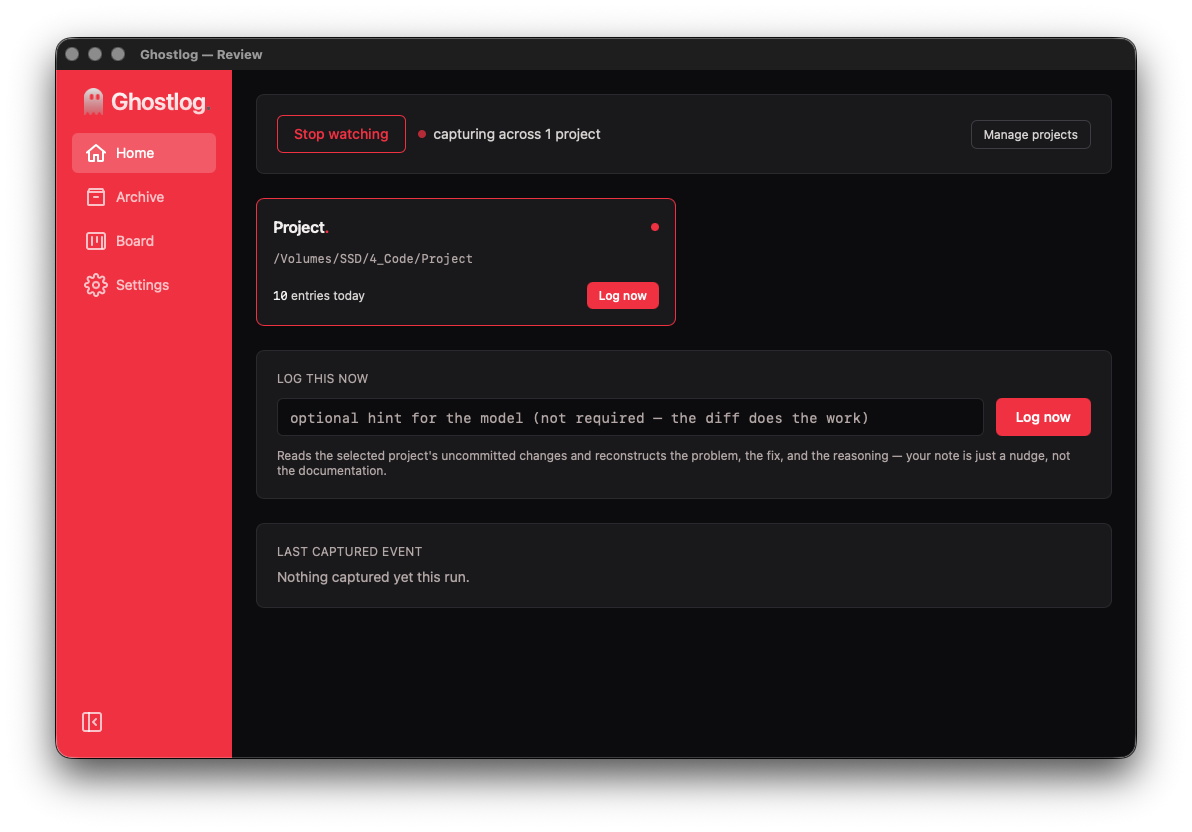Click the LOG THIS NOW heading

pyautogui.click(x=322, y=379)
